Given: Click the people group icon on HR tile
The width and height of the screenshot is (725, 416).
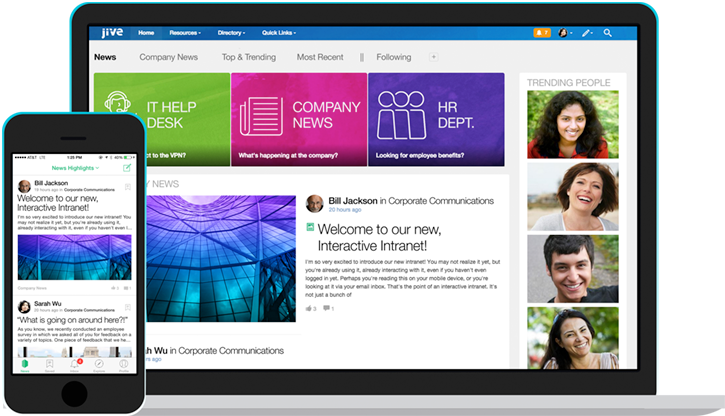Looking at the screenshot, I should [401, 115].
